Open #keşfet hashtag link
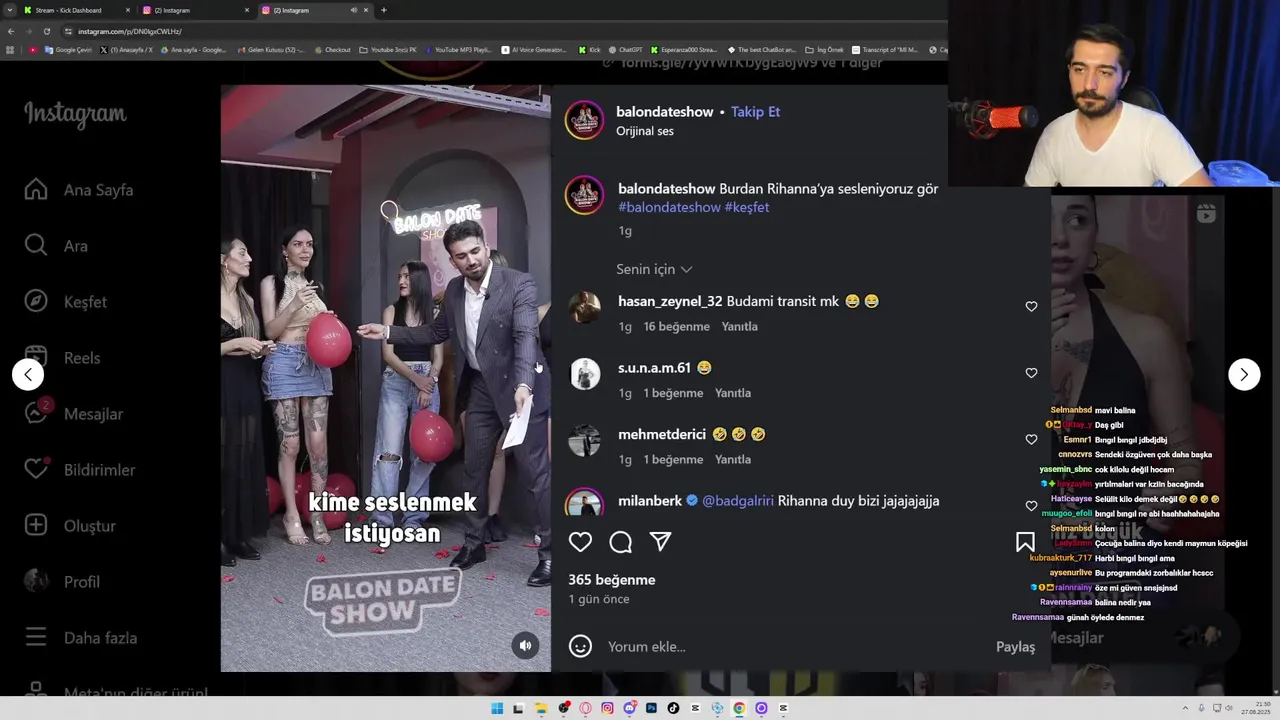 point(747,207)
